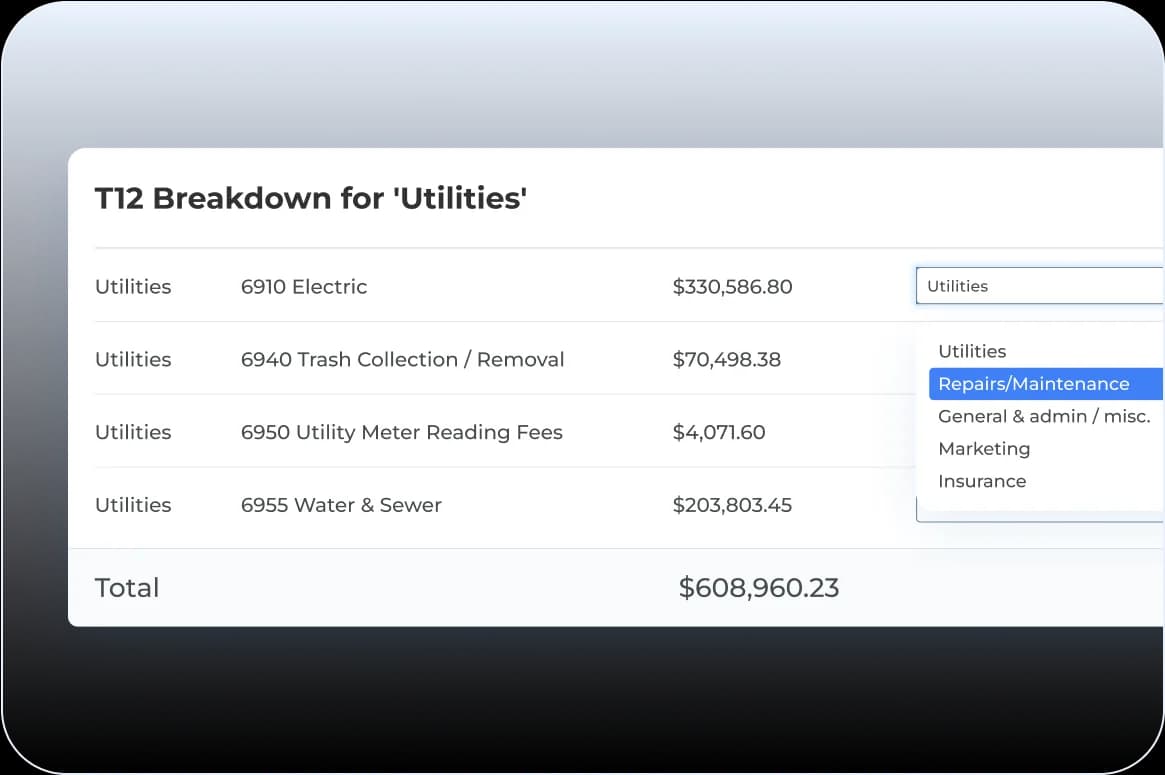Click the $608,960.23 total amount
1165x775 pixels.
758,588
